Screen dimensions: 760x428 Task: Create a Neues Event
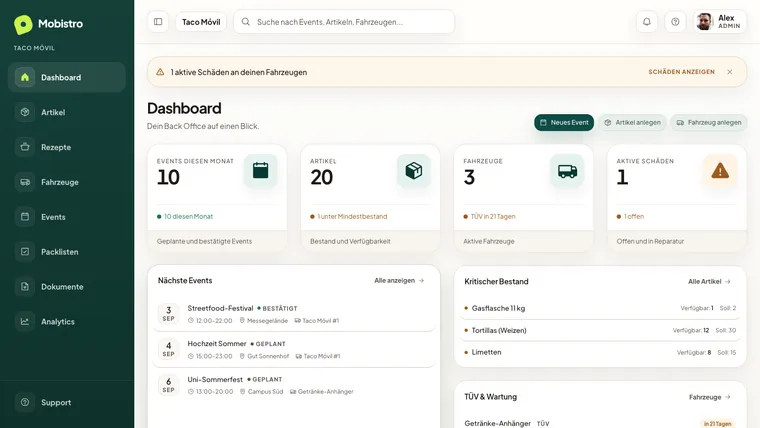(564, 123)
